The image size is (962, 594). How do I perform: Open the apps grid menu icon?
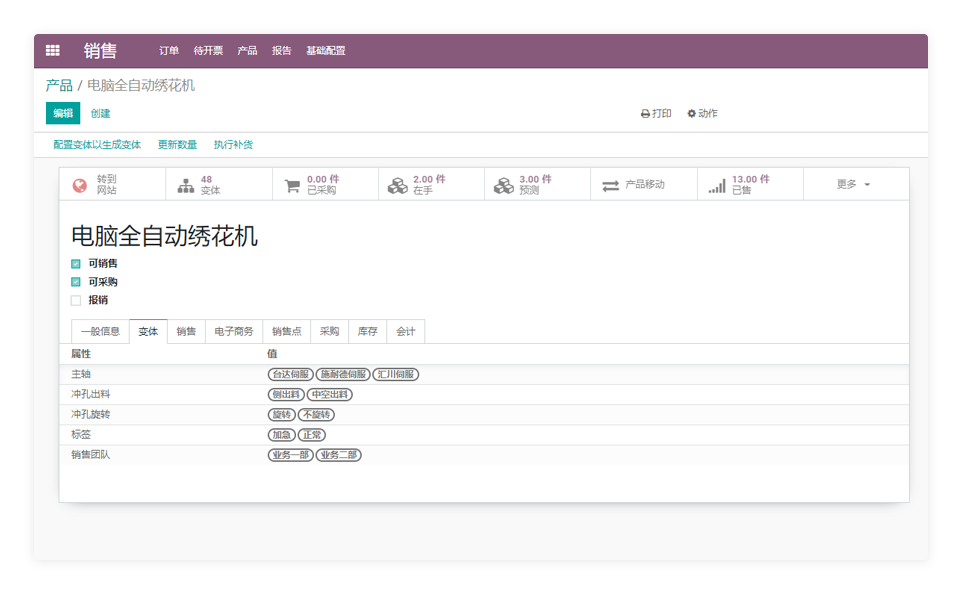coord(53,51)
